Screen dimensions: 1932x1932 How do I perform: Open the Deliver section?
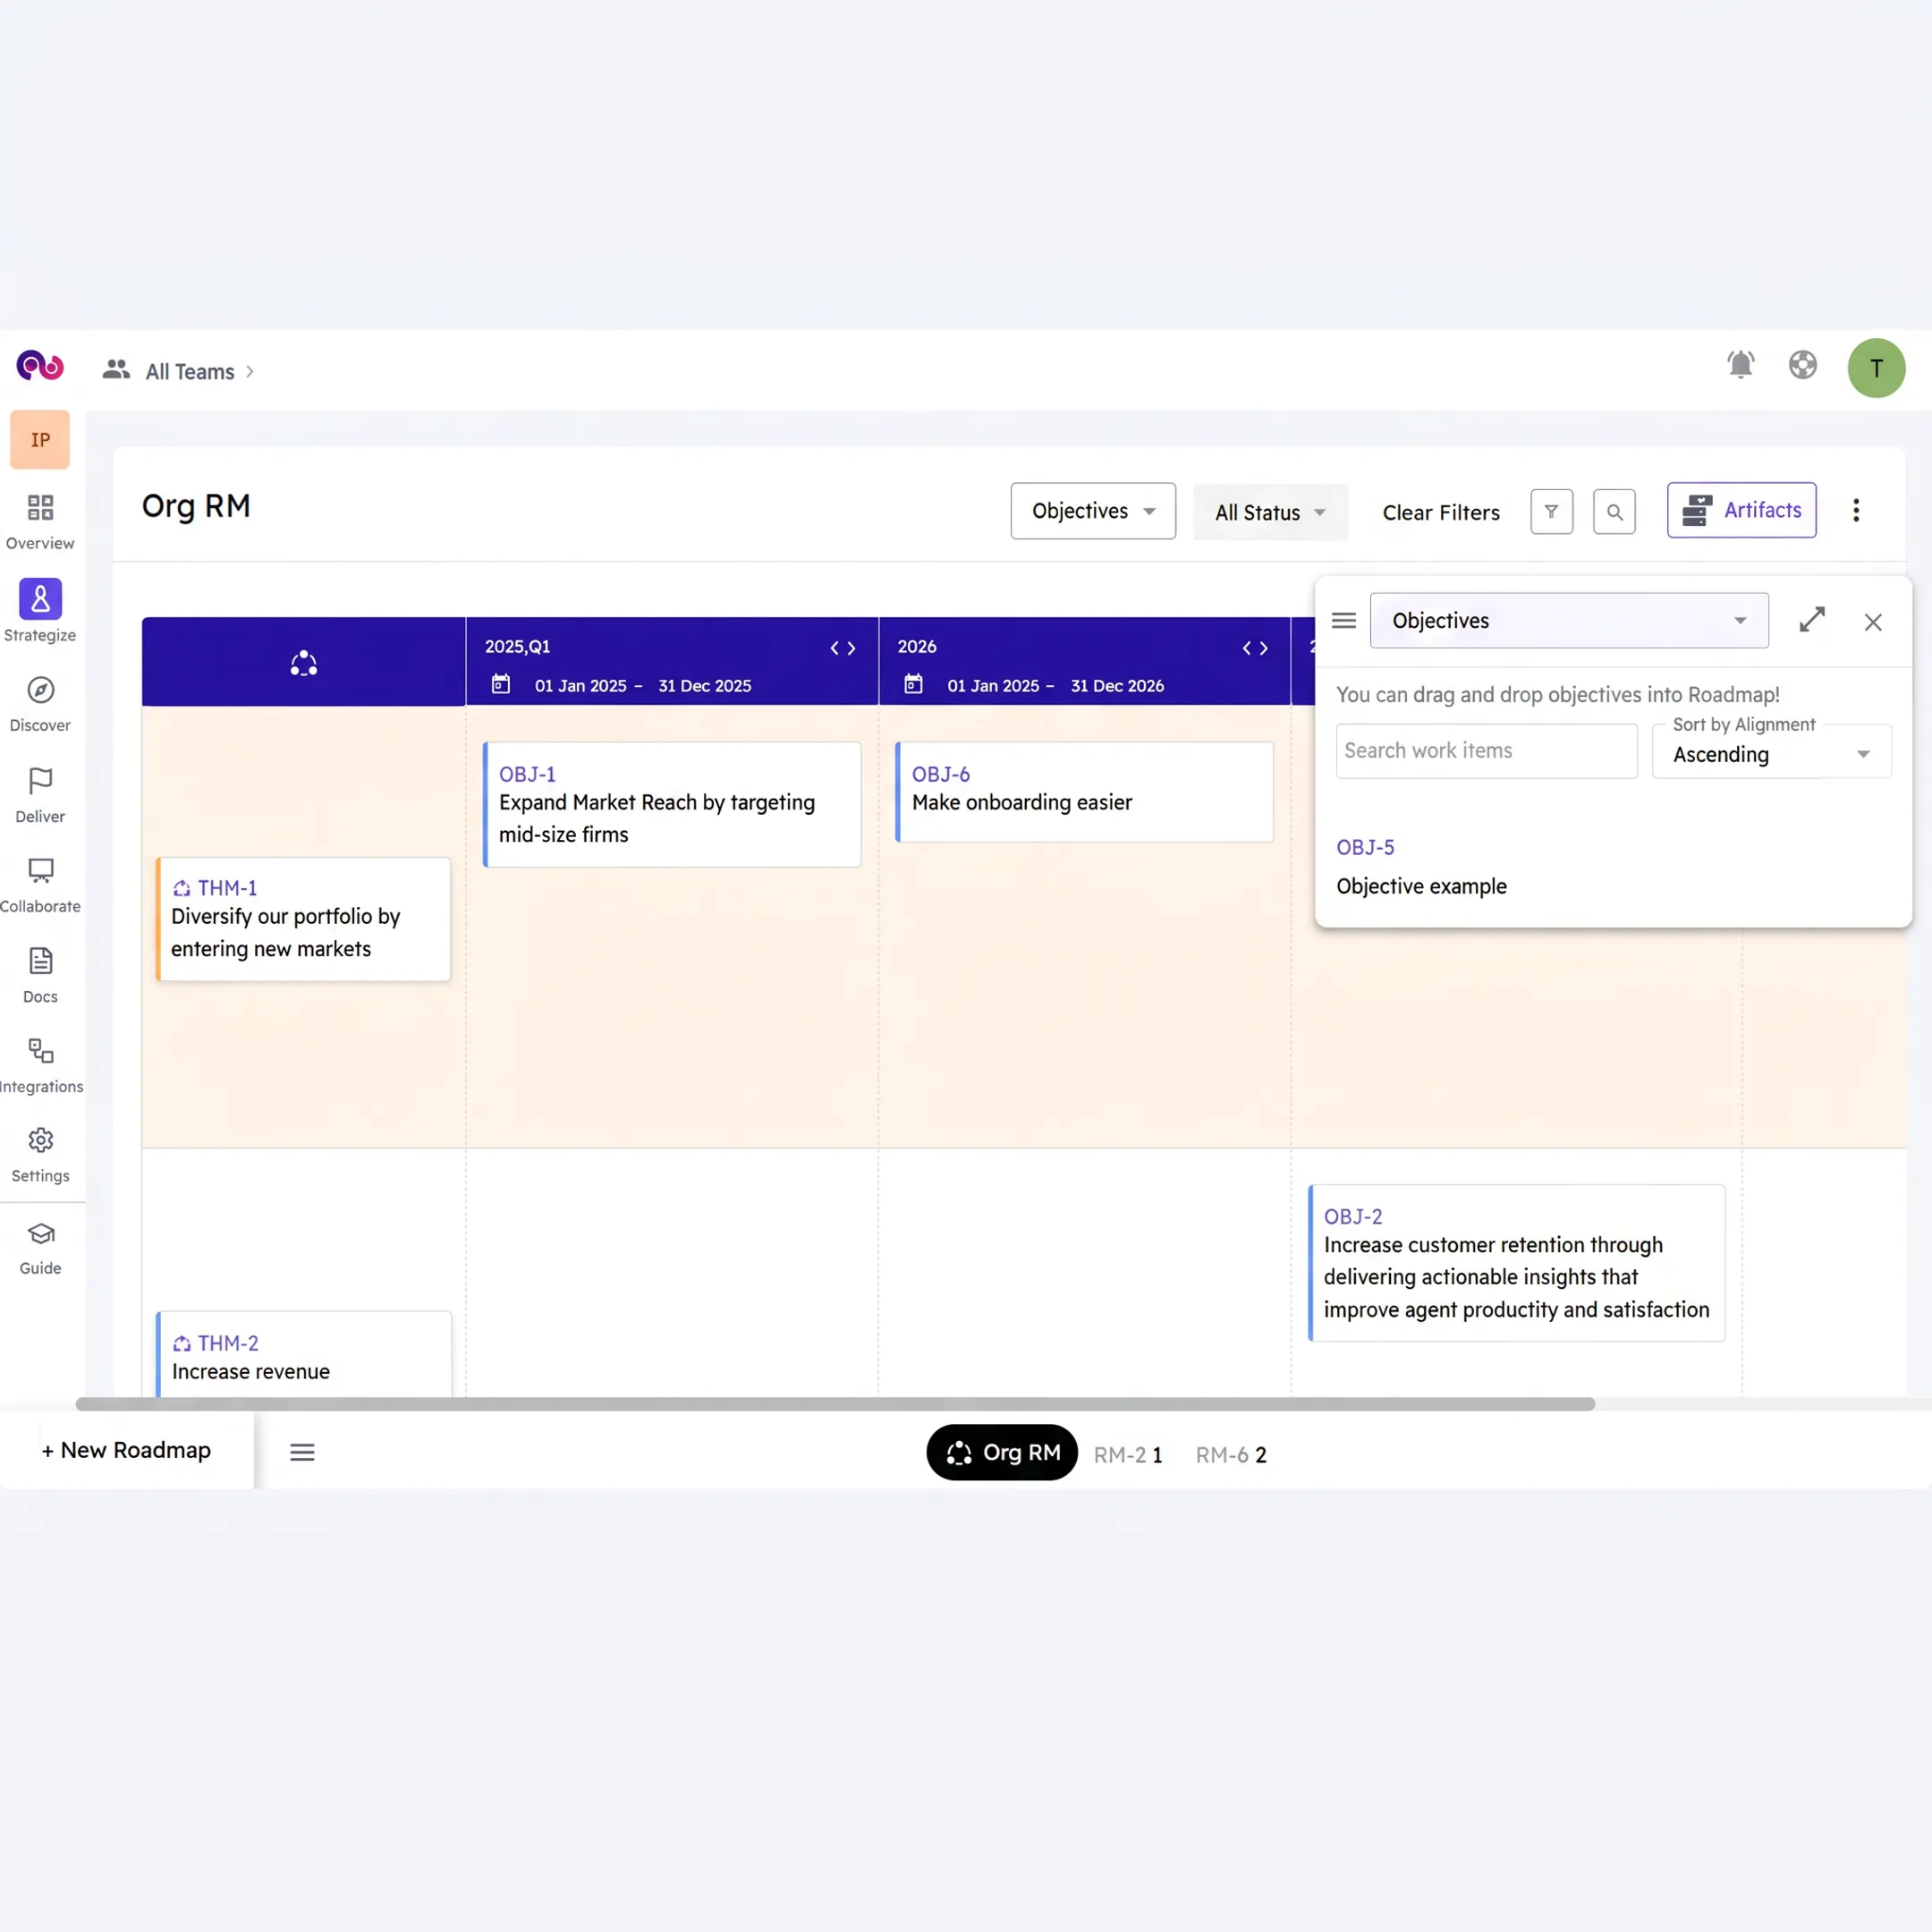point(40,795)
